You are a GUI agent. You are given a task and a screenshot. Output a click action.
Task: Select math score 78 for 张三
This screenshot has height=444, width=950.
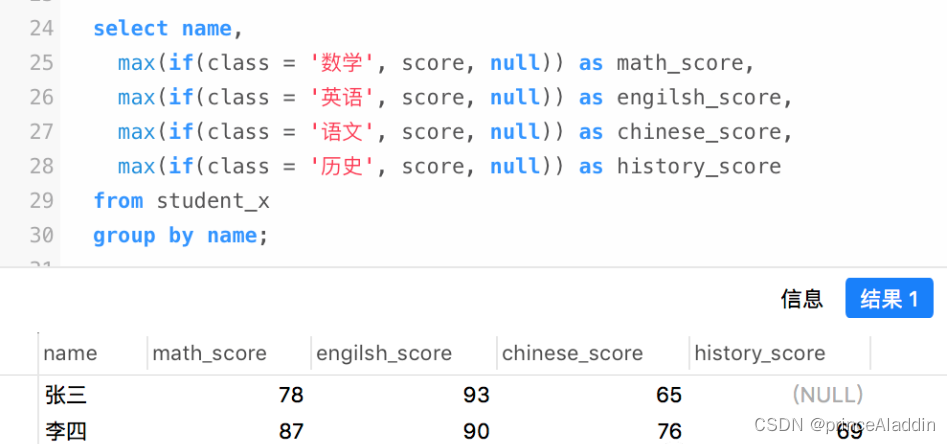(291, 396)
